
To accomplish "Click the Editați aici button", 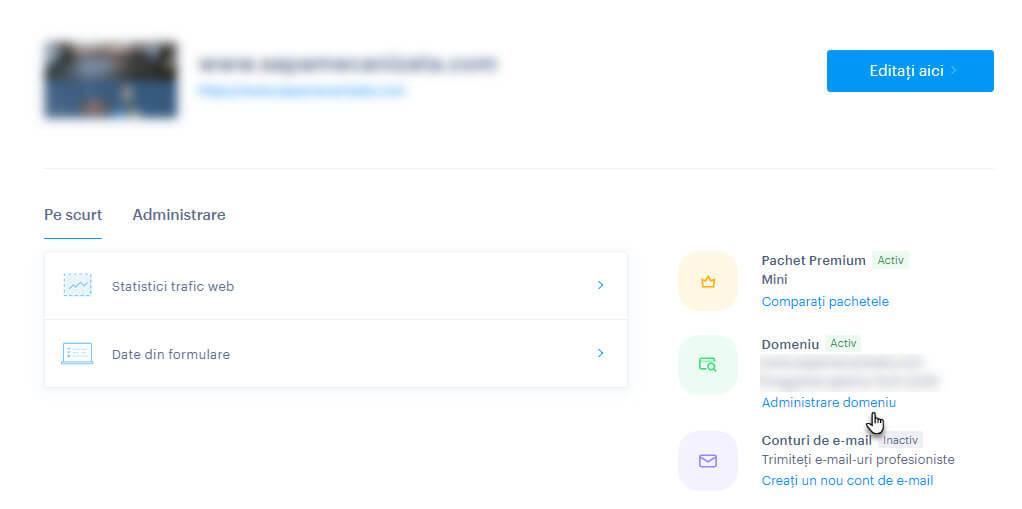I will point(910,70).
